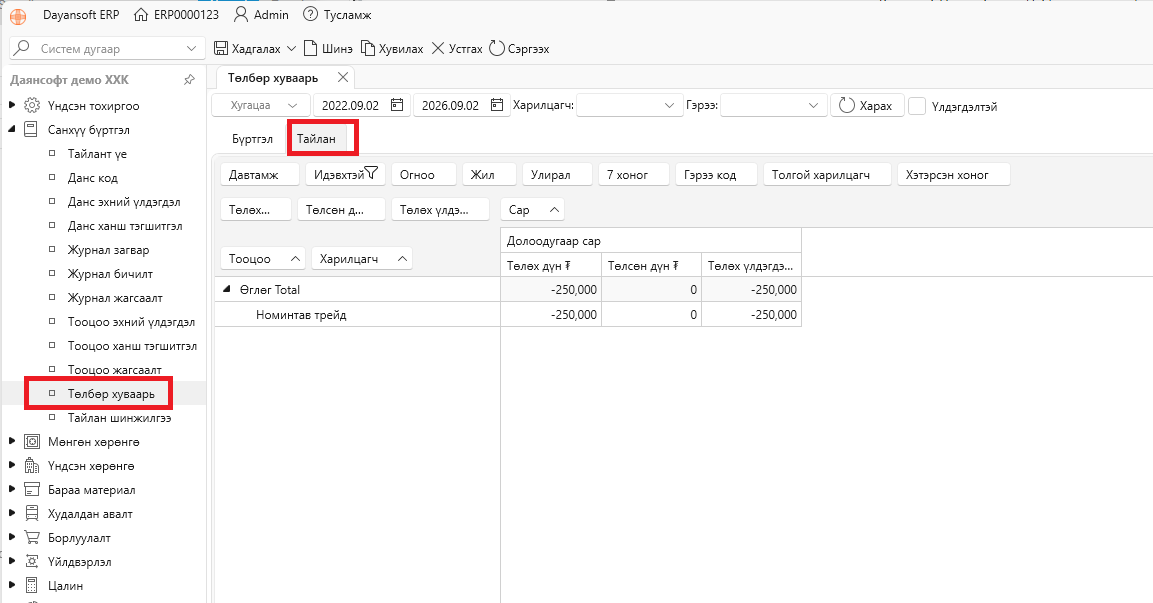Open Тусламж help
The height and width of the screenshot is (603, 1153).
[x=338, y=15]
